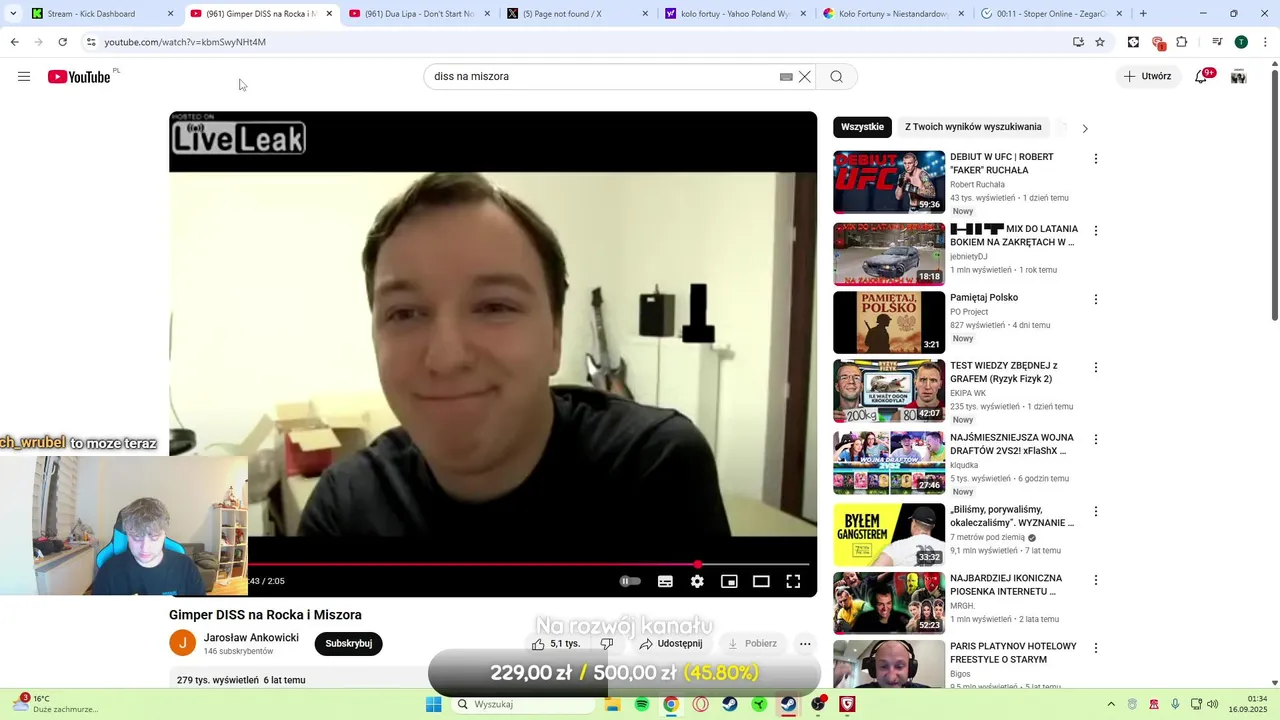Go to the YouTube home logo
Screen dimensions: 1280x720
coord(79,77)
